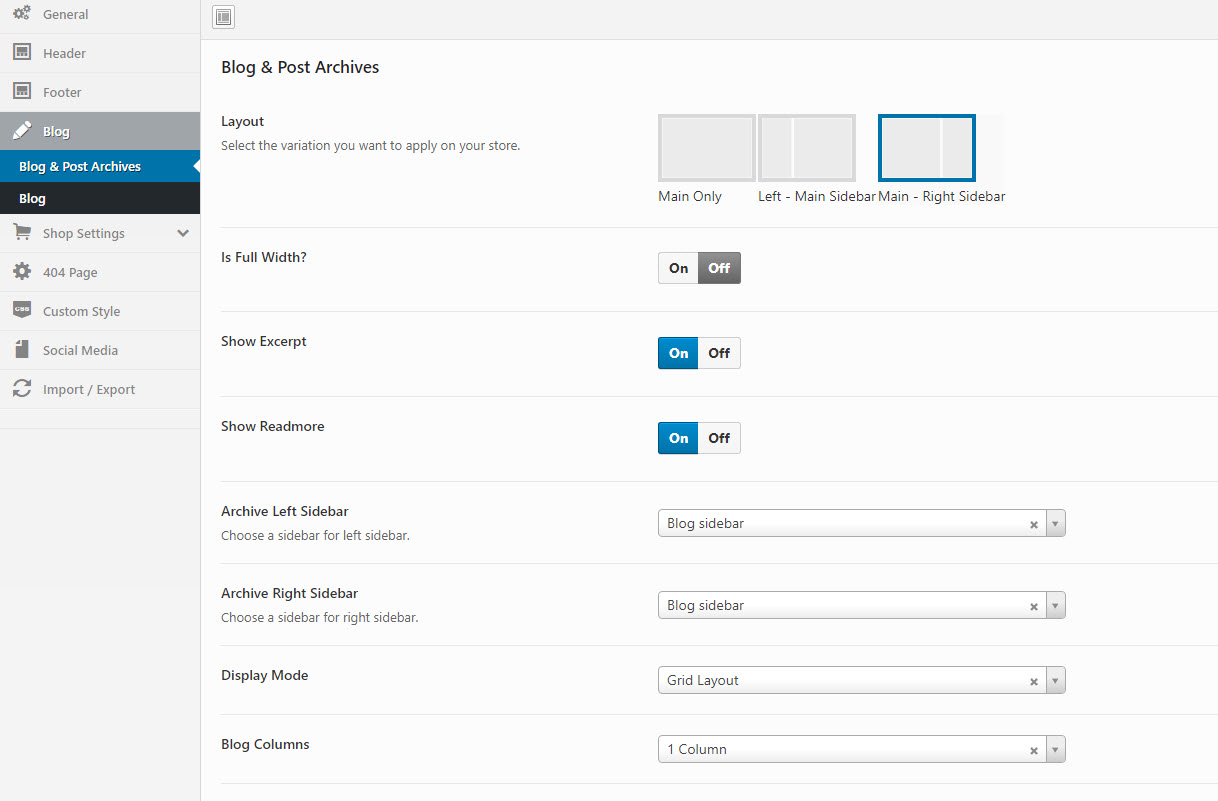
Task: Open the General settings section
Action: coord(100,14)
